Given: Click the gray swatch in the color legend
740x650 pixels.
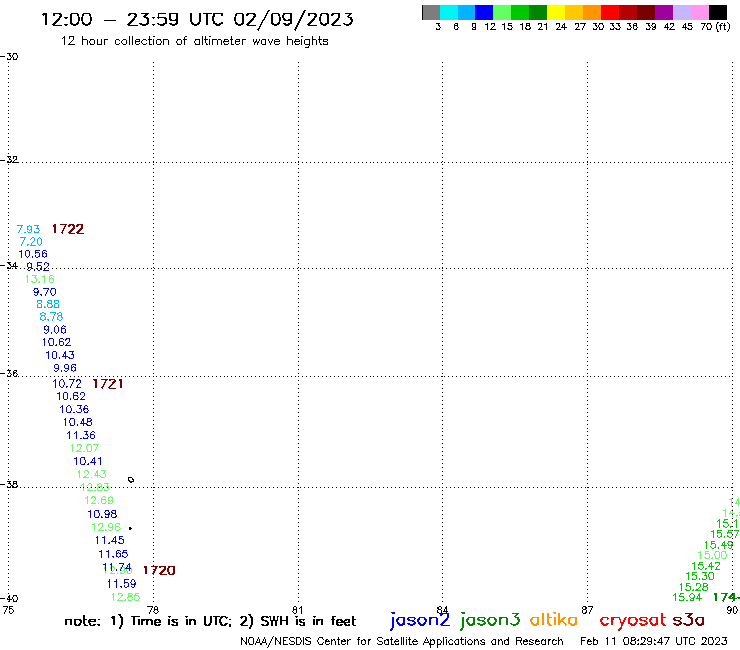Looking at the screenshot, I should [x=431, y=12].
